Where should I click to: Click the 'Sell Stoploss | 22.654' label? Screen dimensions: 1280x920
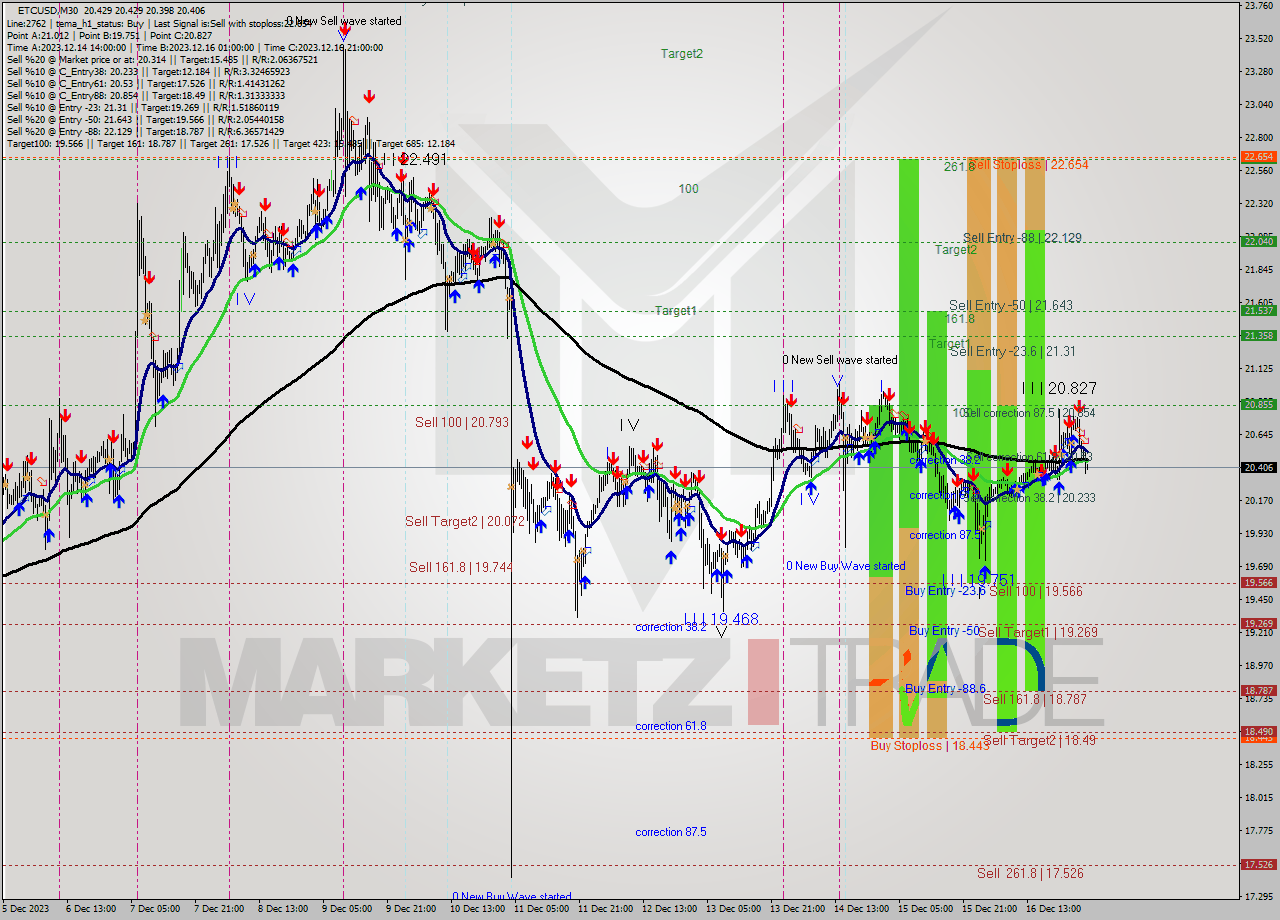(1029, 164)
